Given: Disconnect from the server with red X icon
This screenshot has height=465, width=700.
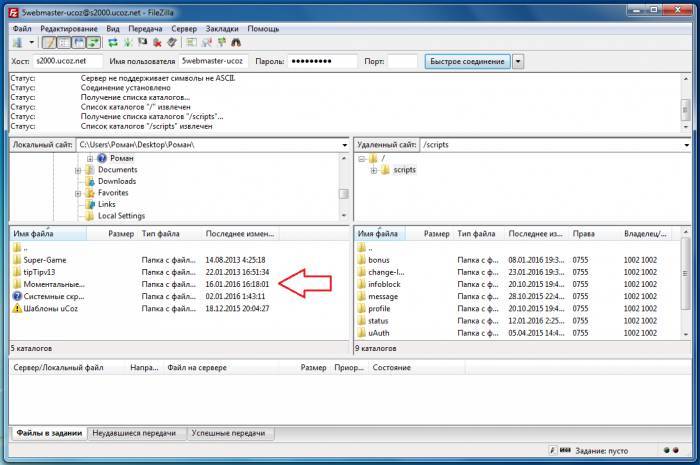Looking at the screenshot, I should (x=157, y=43).
